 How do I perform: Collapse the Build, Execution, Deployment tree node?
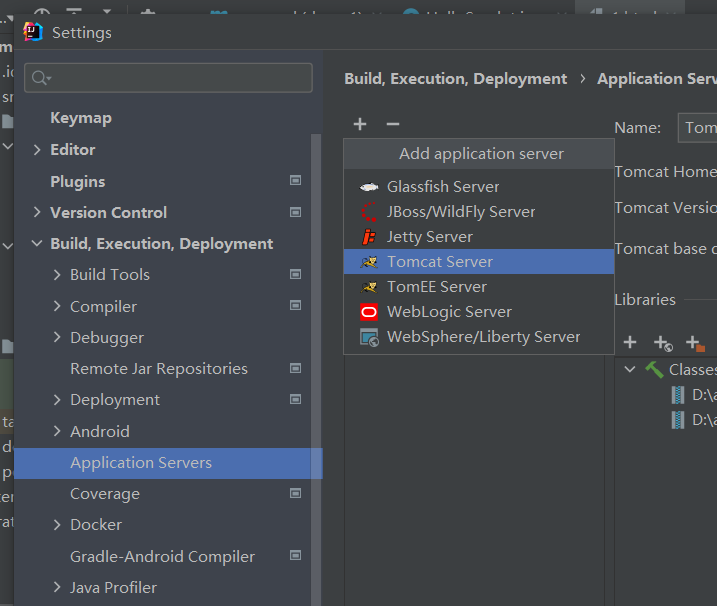37,243
